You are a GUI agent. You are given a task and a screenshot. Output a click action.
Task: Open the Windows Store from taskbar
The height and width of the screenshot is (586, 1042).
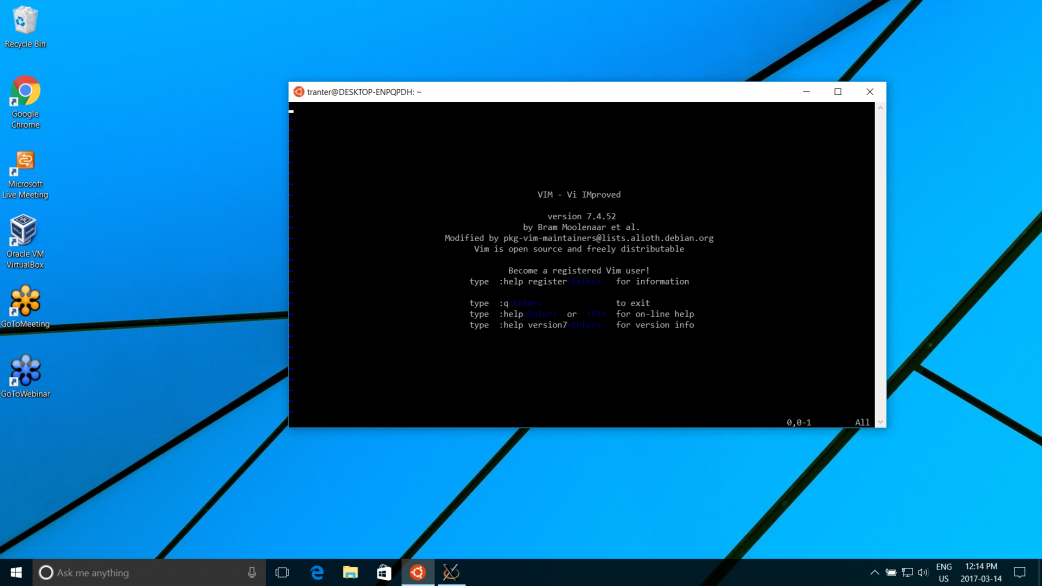384,573
